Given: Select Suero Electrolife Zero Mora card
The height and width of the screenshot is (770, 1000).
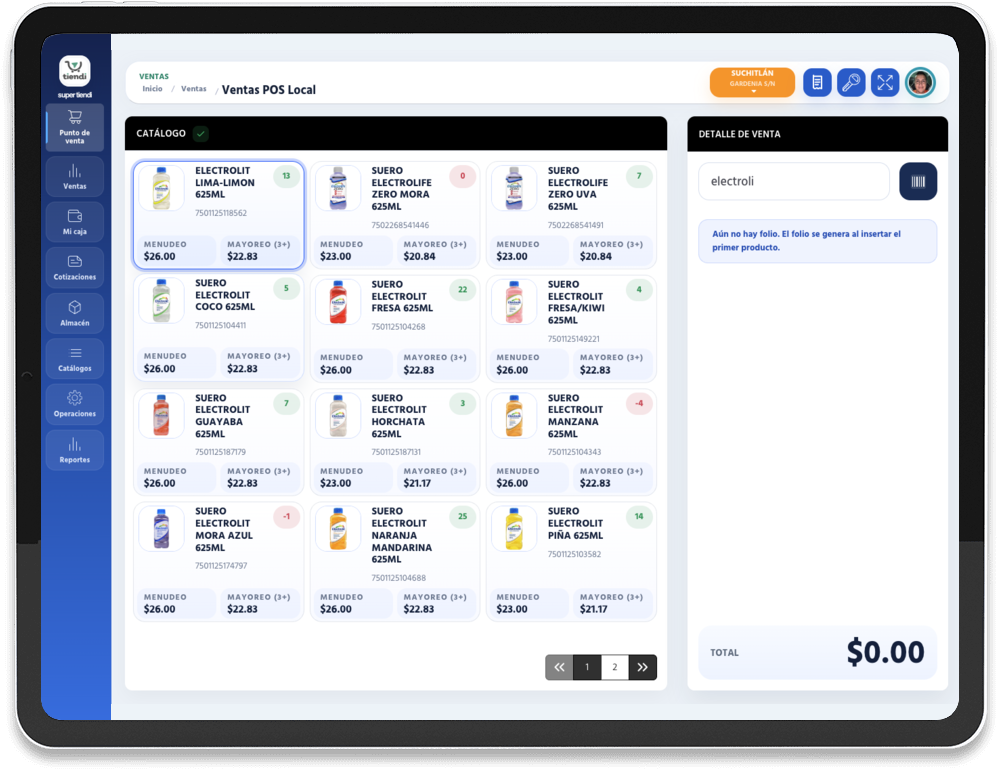Looking at the screenshot, I should (395, 215).
